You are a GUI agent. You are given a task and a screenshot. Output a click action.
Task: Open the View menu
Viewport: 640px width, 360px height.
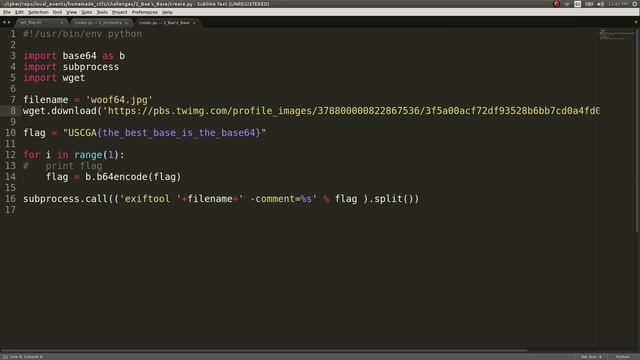71,12
